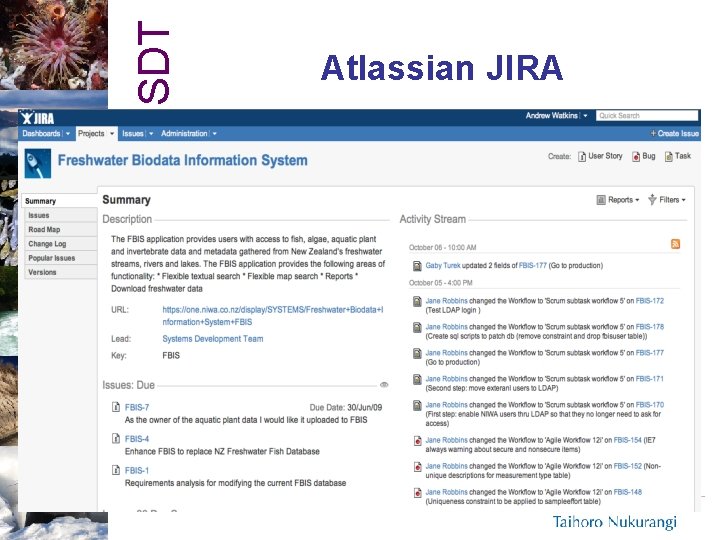
Task: Open the Systems Development Team lead link
Action: 213,339
